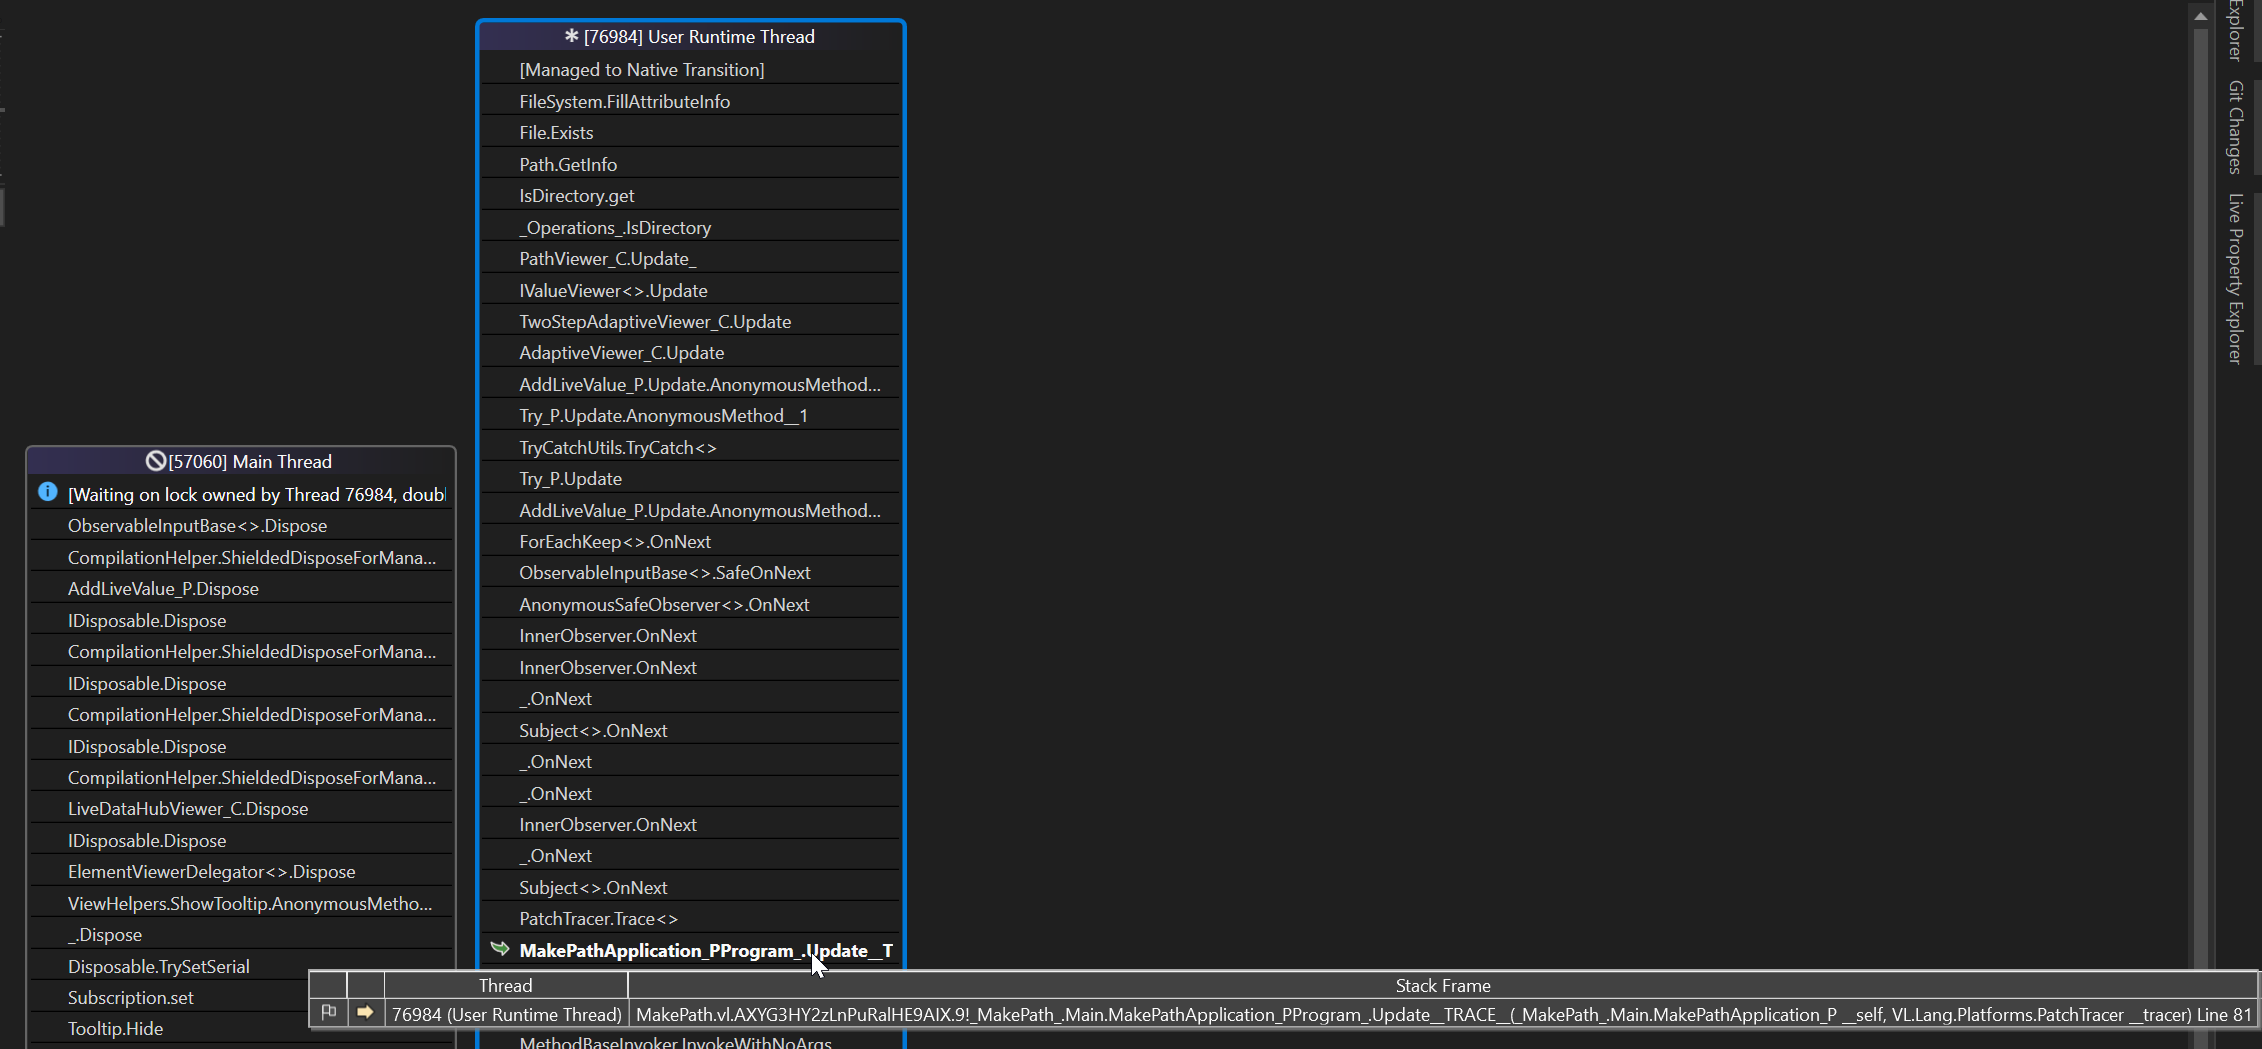Click the Stack Frame column header
The height and width of the screenshot is (1049, 2262).
(x=1442, y=986)
